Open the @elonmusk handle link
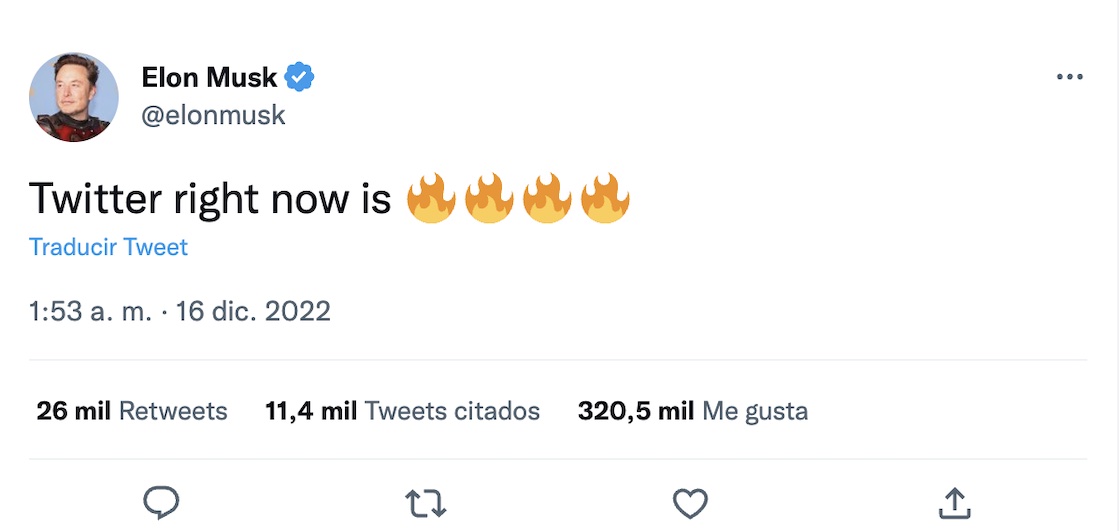The width and height of the screenshot is (1120, 531). click(213, 115)
